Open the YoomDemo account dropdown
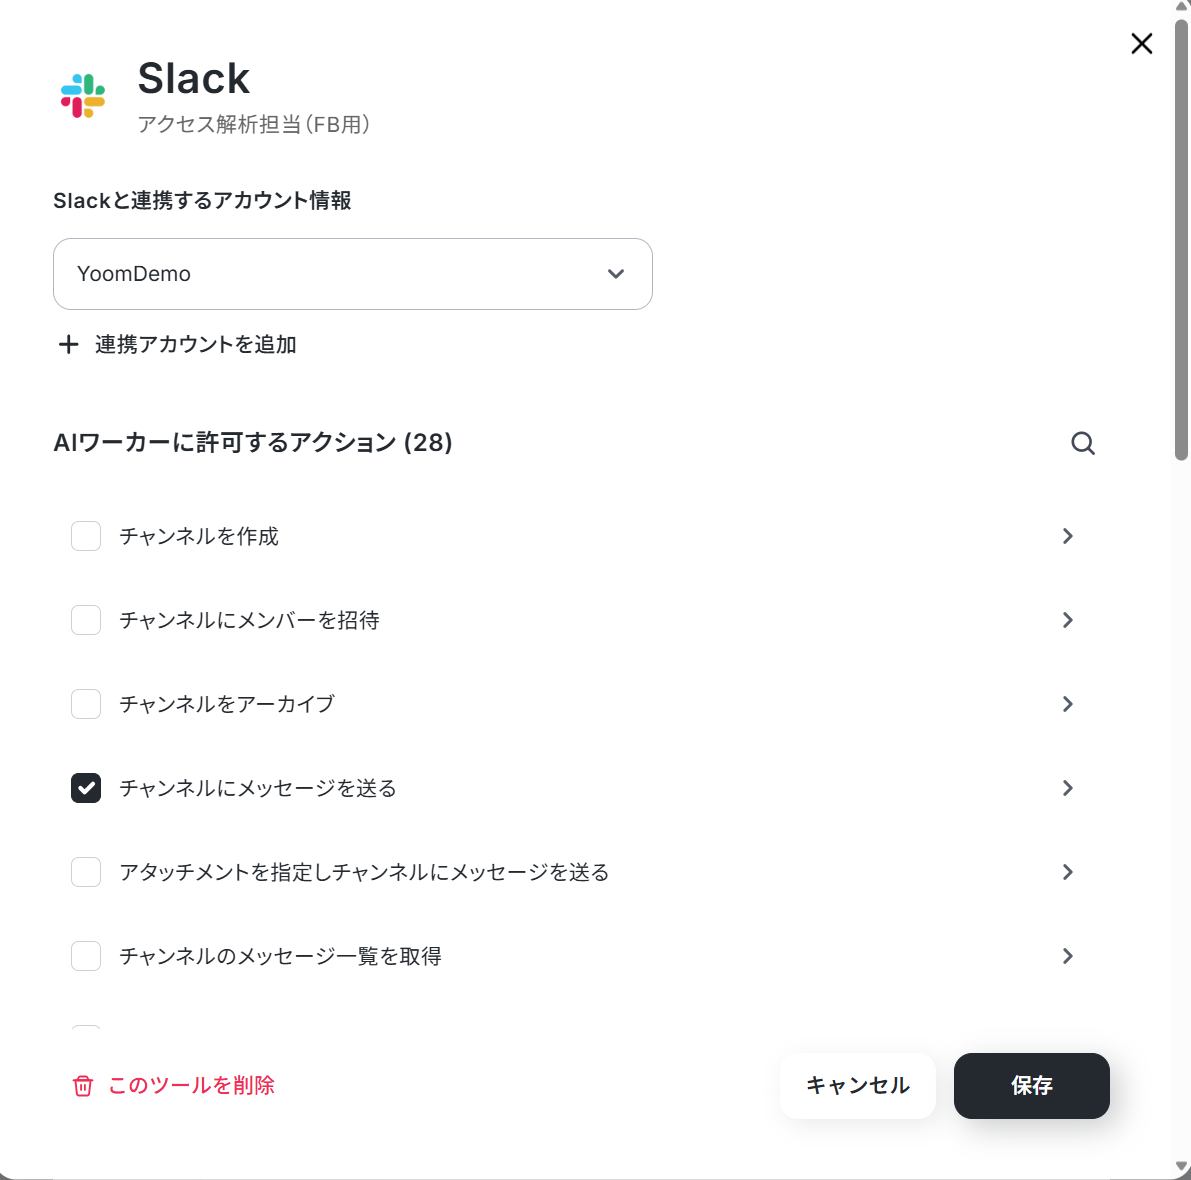 [x=352, y=274]
